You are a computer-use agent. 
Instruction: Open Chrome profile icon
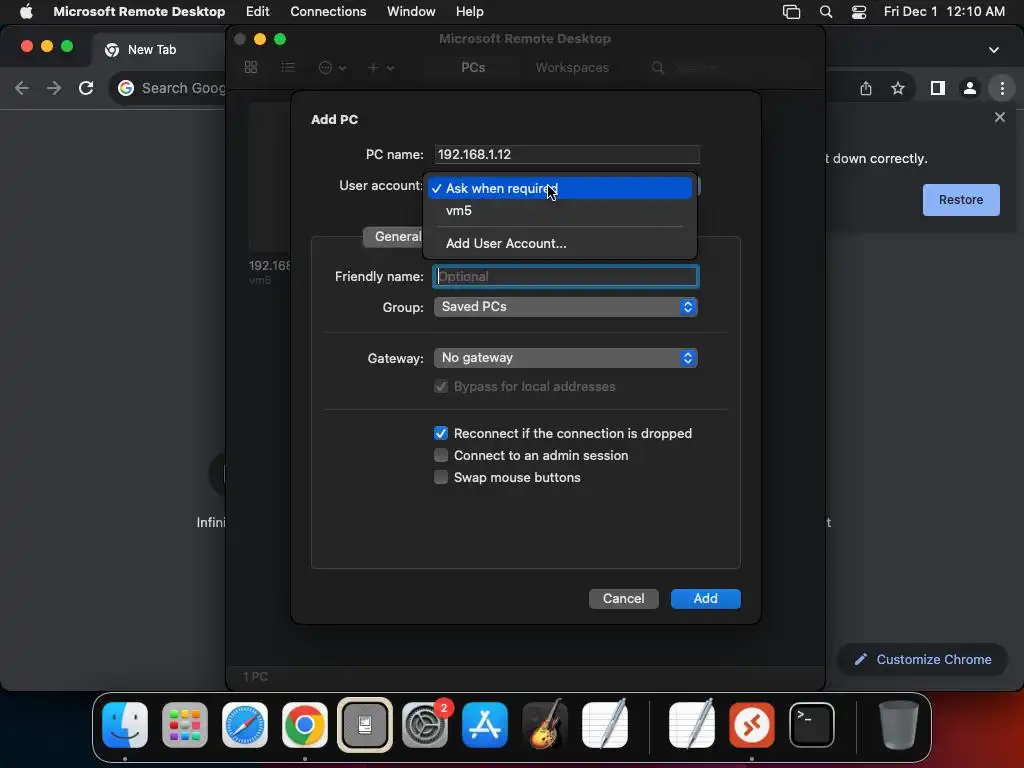coord(970,88)
